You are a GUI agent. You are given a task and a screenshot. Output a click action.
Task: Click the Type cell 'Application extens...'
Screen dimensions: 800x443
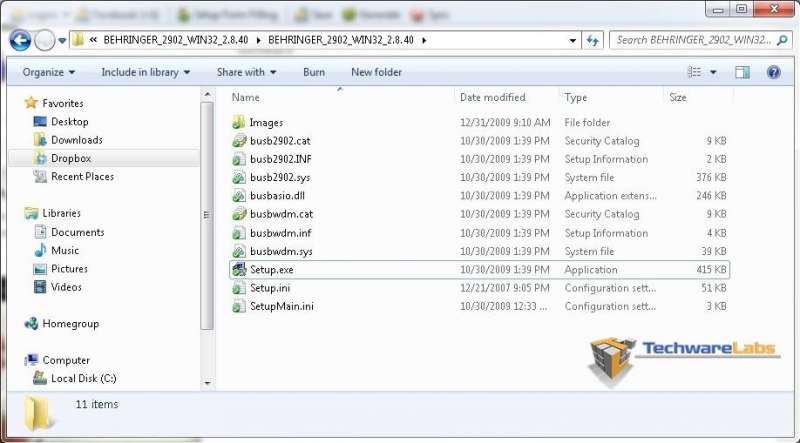click(610, 195)
